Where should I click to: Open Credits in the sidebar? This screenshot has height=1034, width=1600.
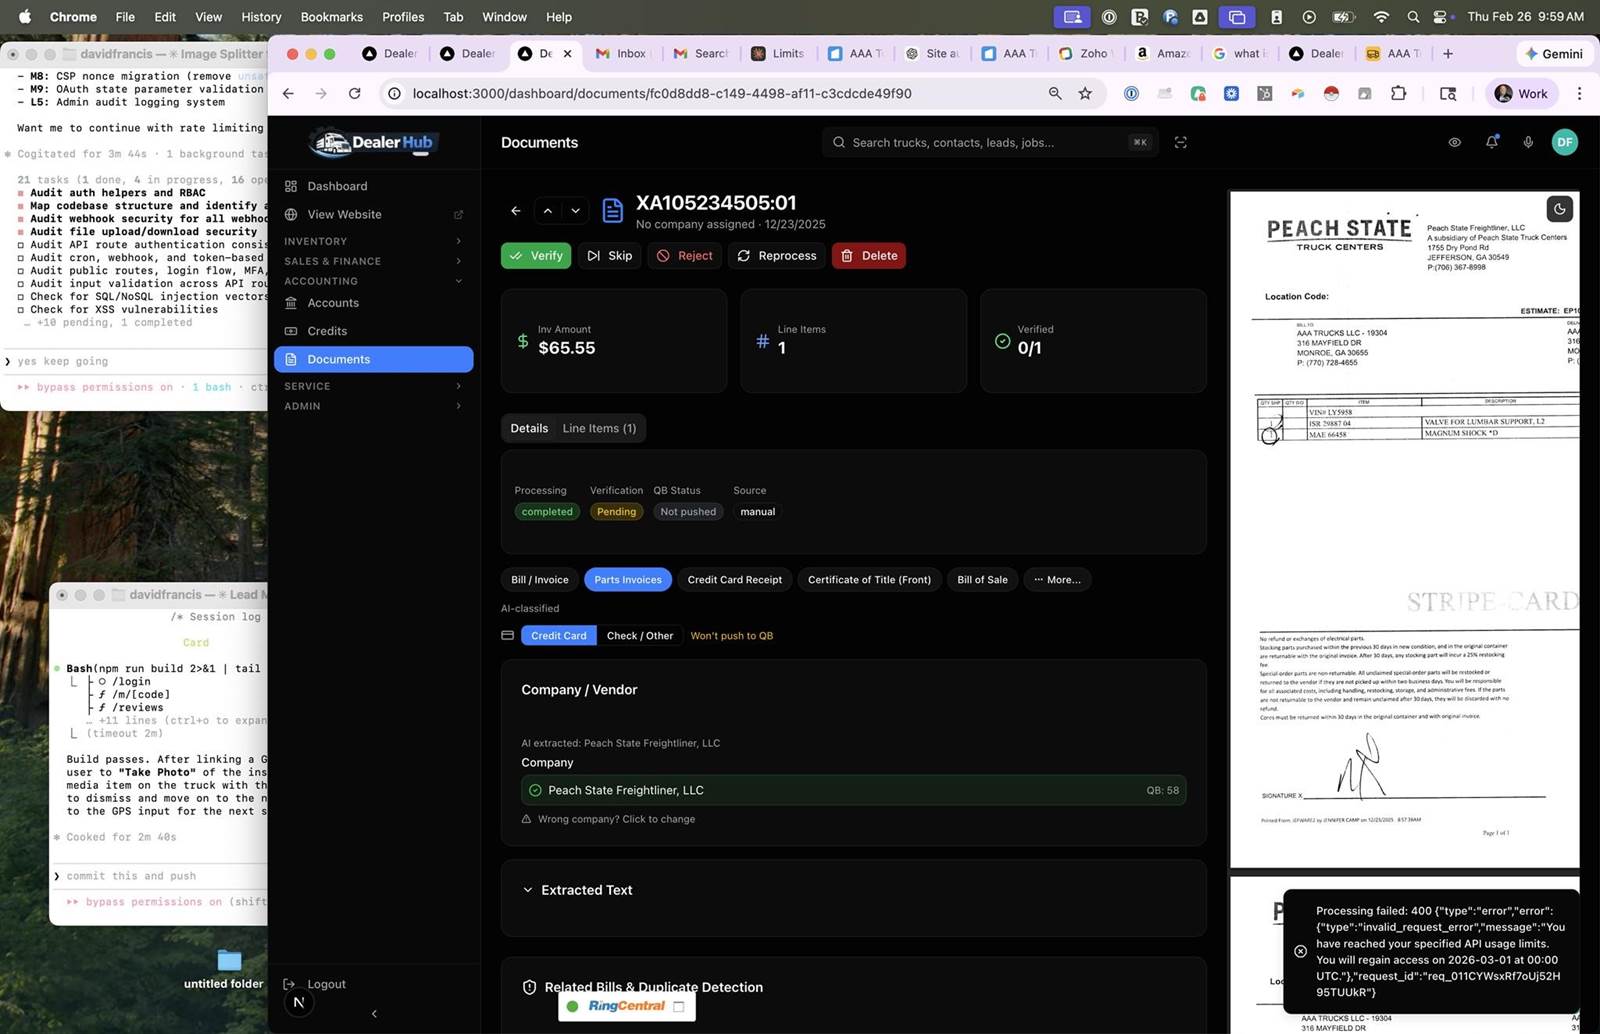pyautogui.click(x=327, y=331)
